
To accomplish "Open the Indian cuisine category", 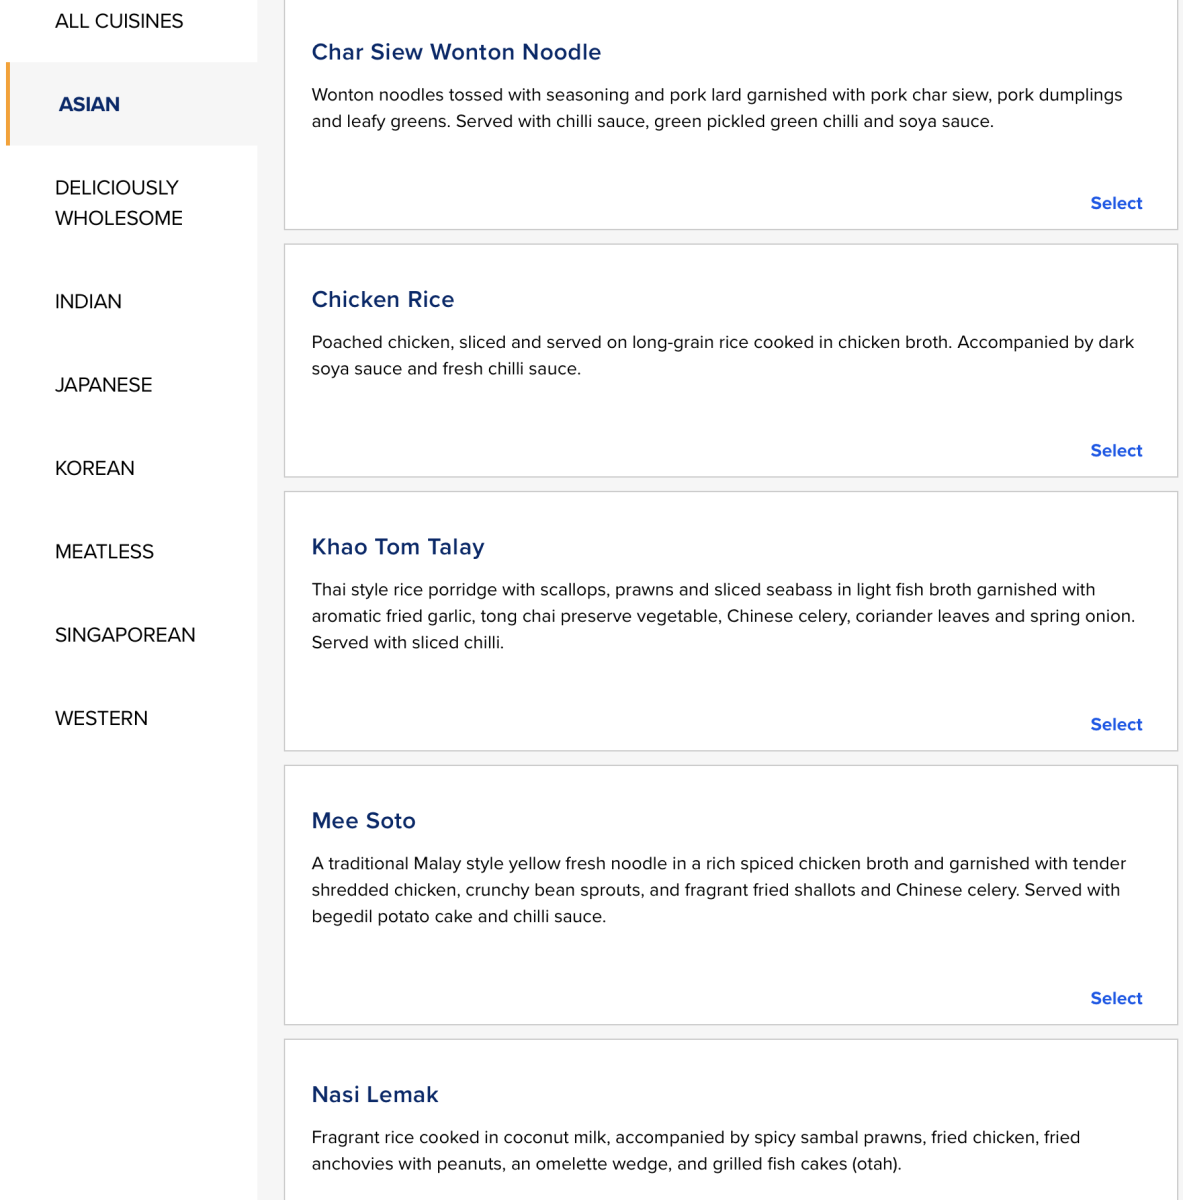I will [88, 301].
